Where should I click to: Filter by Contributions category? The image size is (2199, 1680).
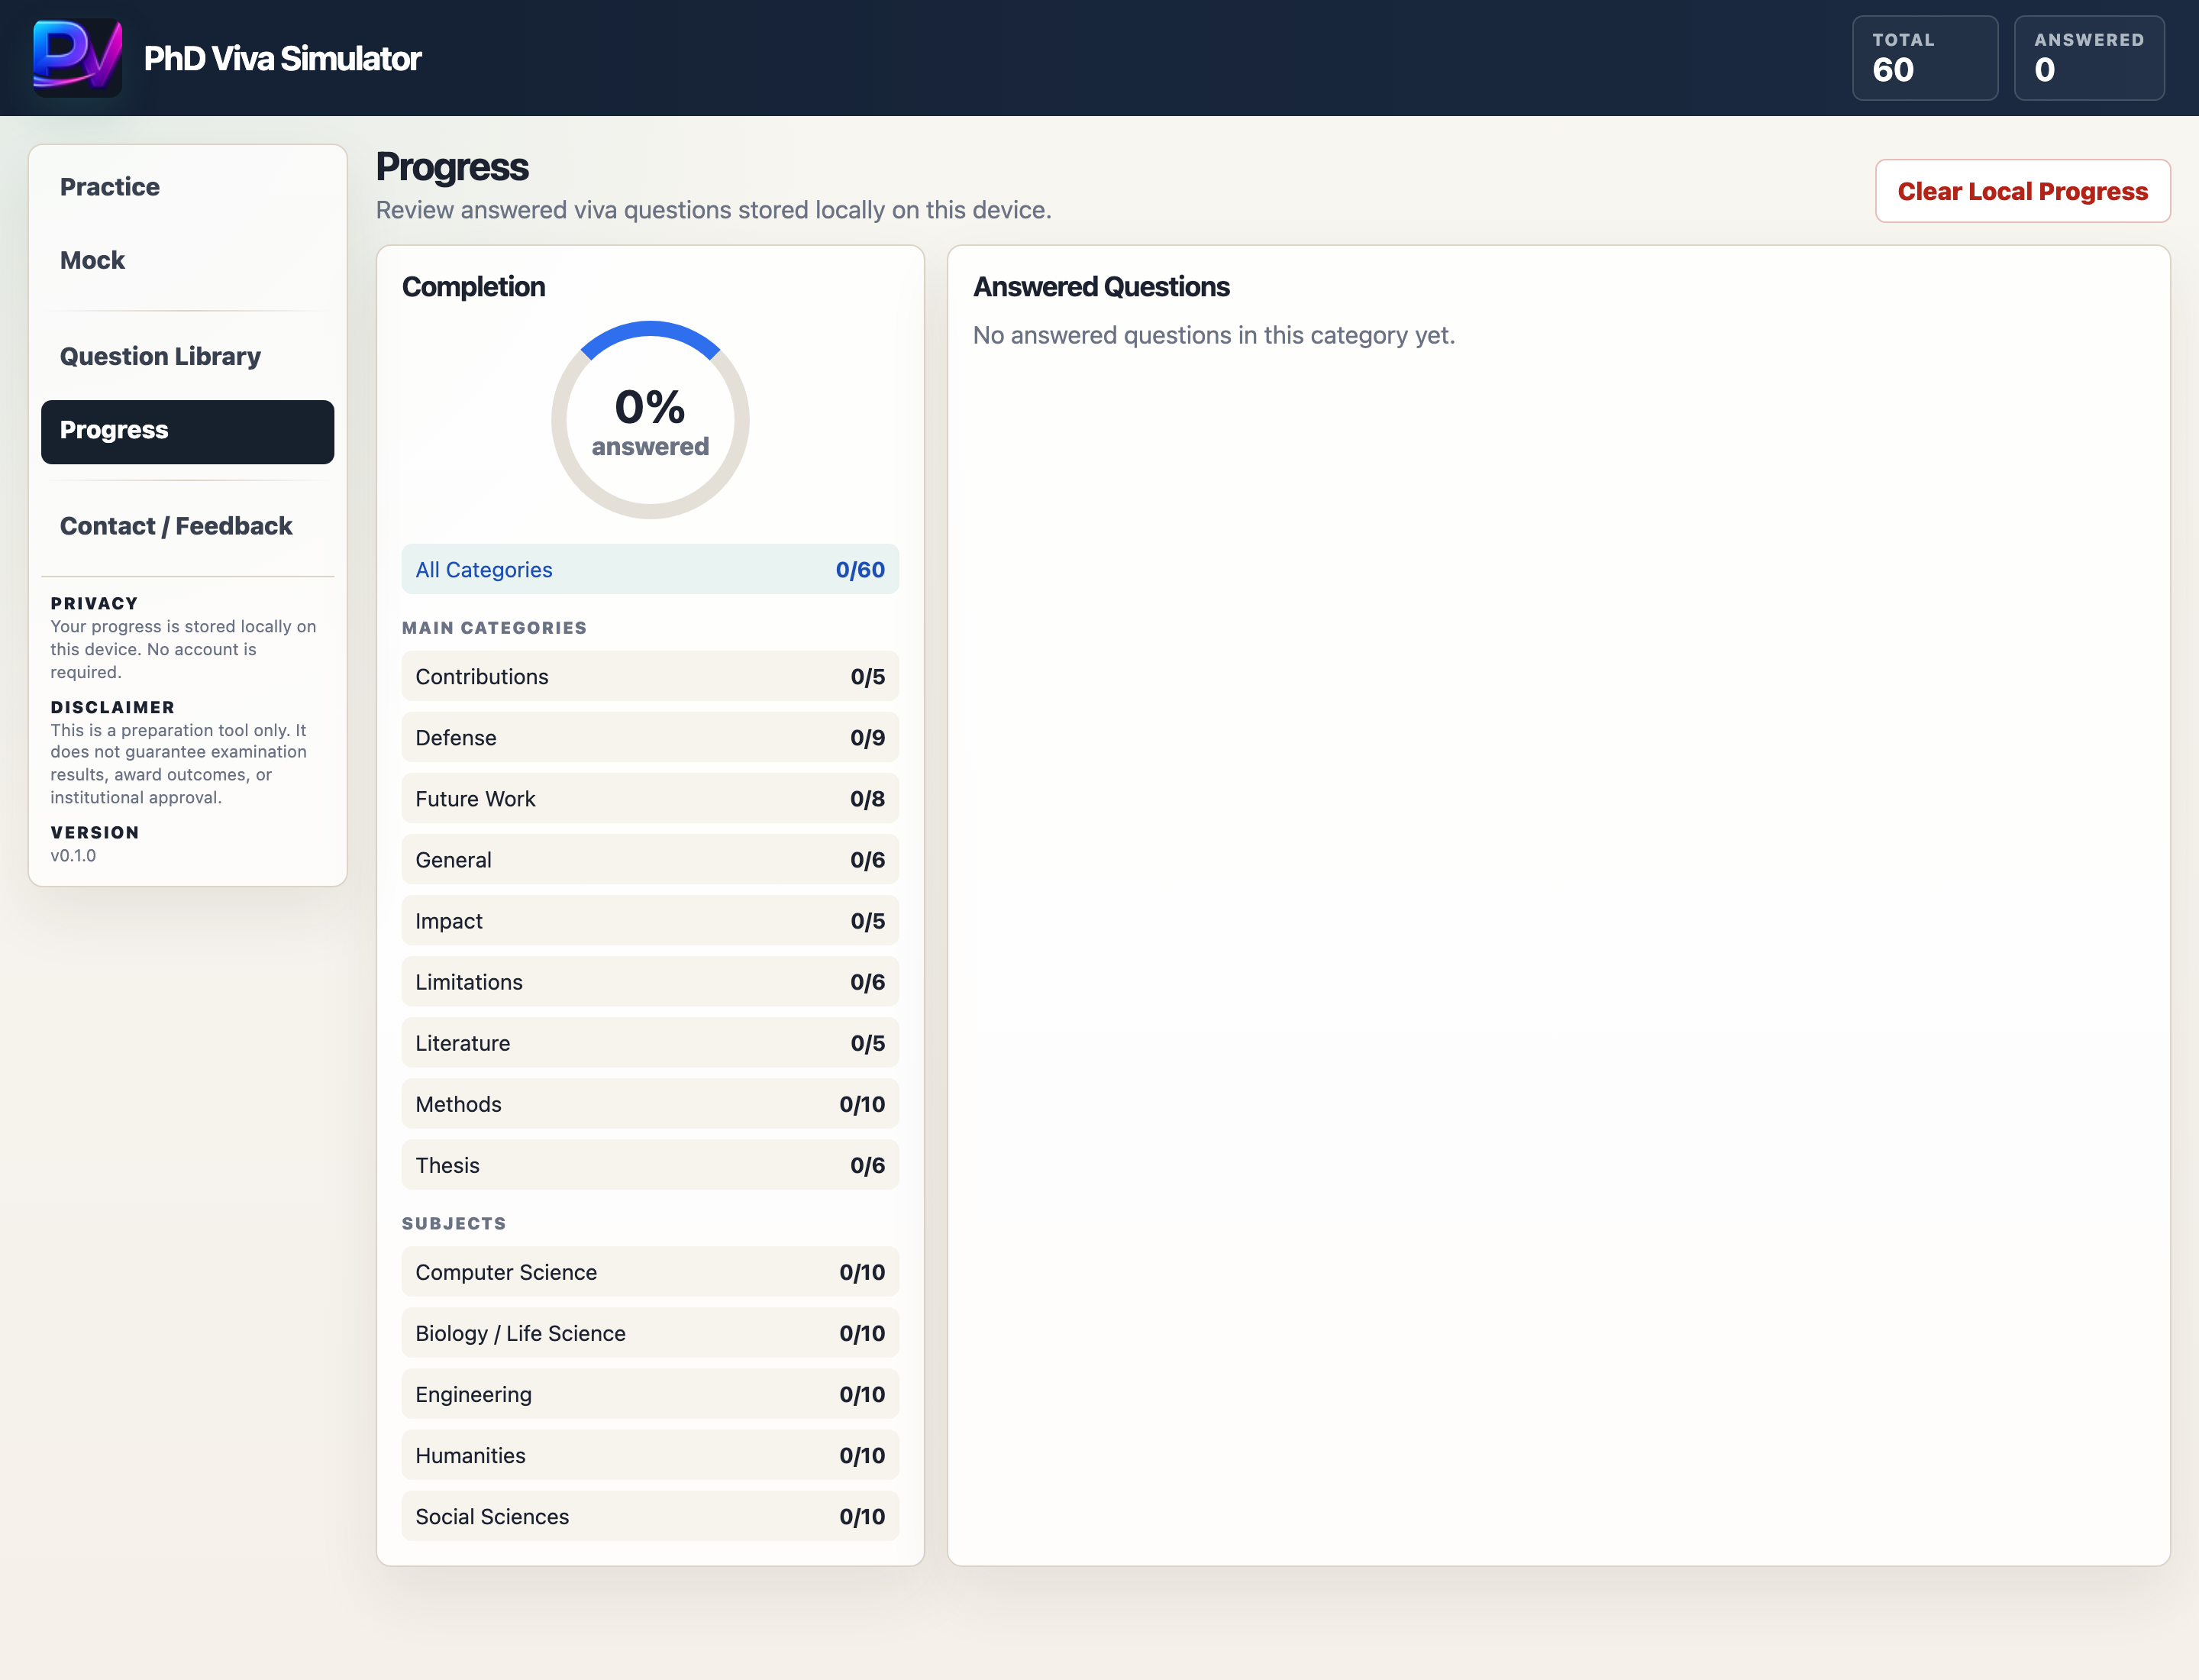[650, 676]
